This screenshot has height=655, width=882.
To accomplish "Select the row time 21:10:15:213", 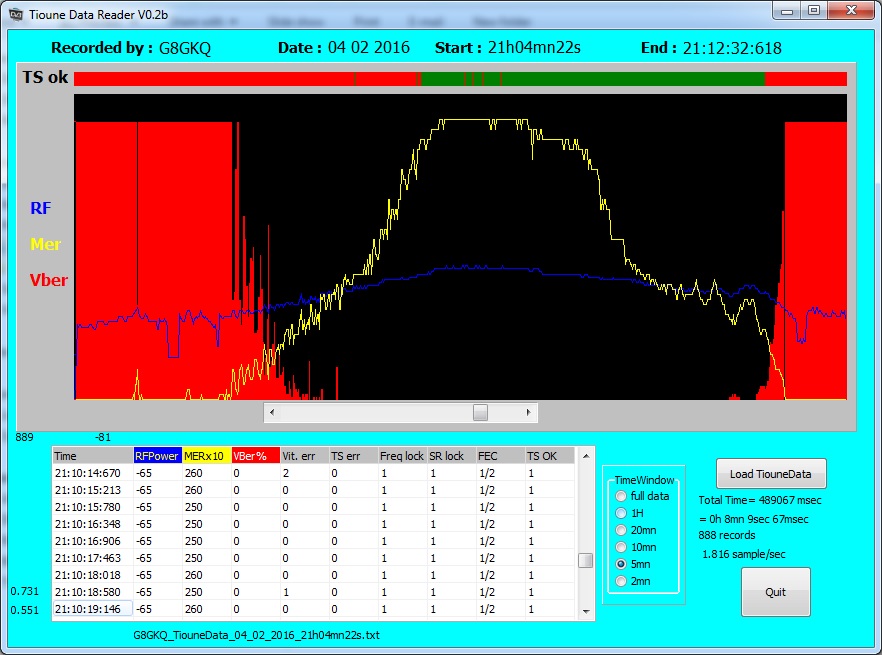I will tap(88, 490).
